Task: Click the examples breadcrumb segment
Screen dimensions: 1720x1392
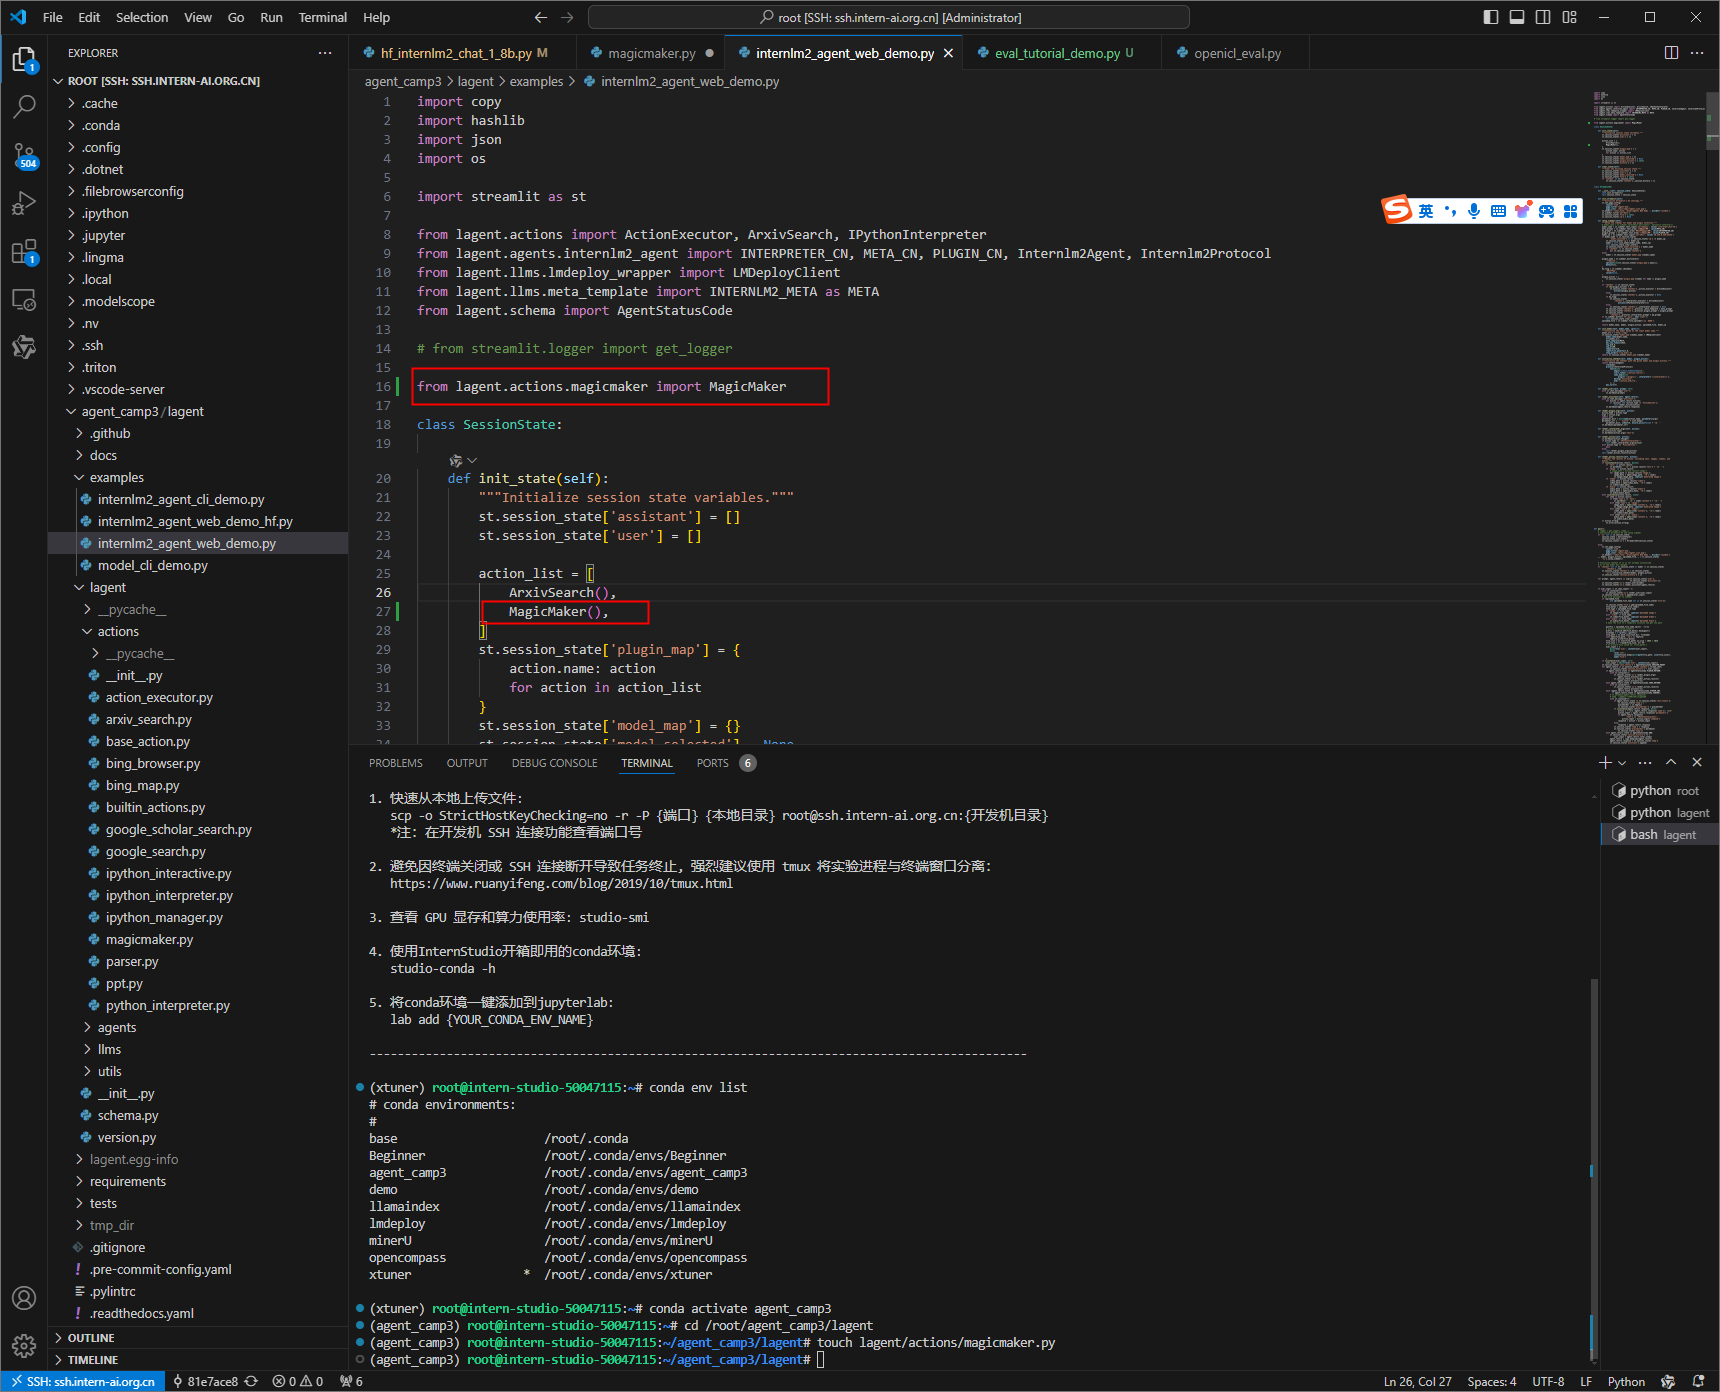Action: pyautogui.click(x=536, y=81)
